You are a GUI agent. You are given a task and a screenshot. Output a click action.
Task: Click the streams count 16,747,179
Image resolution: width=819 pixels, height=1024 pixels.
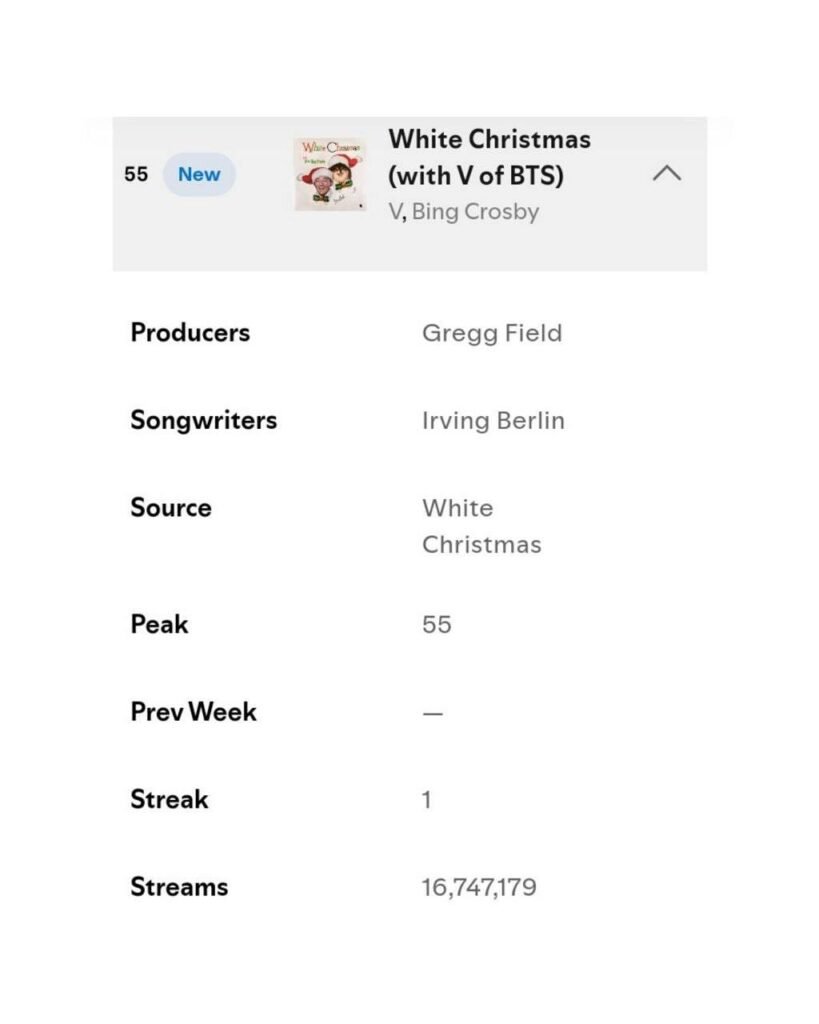[479, 887]
